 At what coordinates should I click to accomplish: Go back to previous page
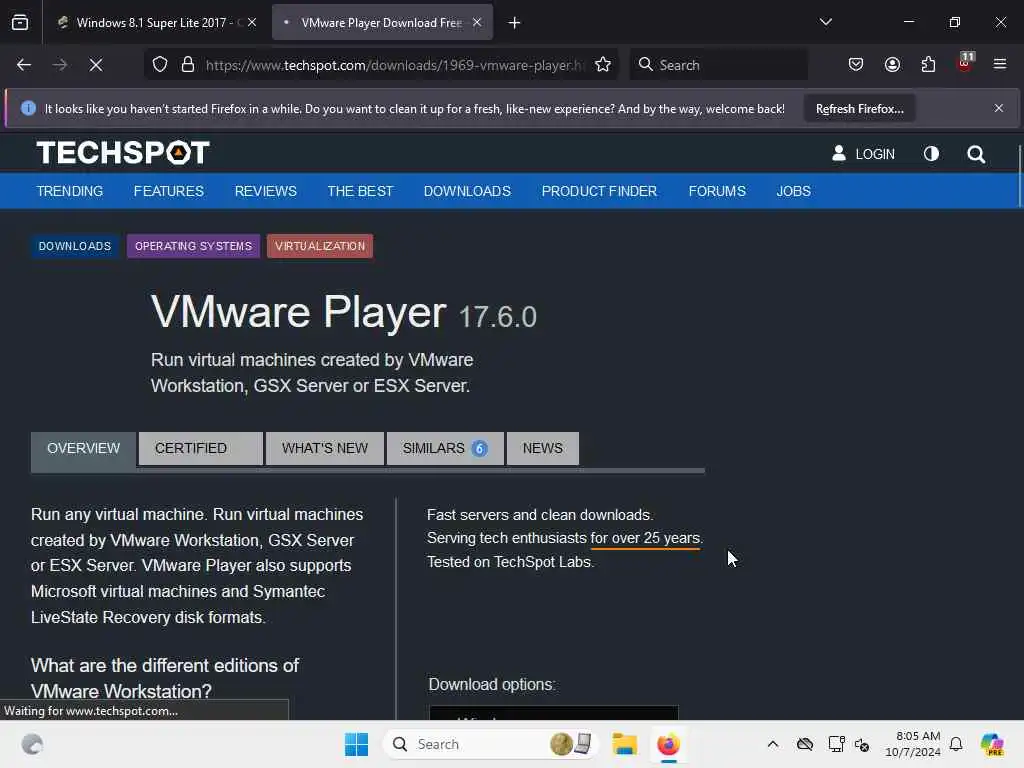[x=24, y=65]
